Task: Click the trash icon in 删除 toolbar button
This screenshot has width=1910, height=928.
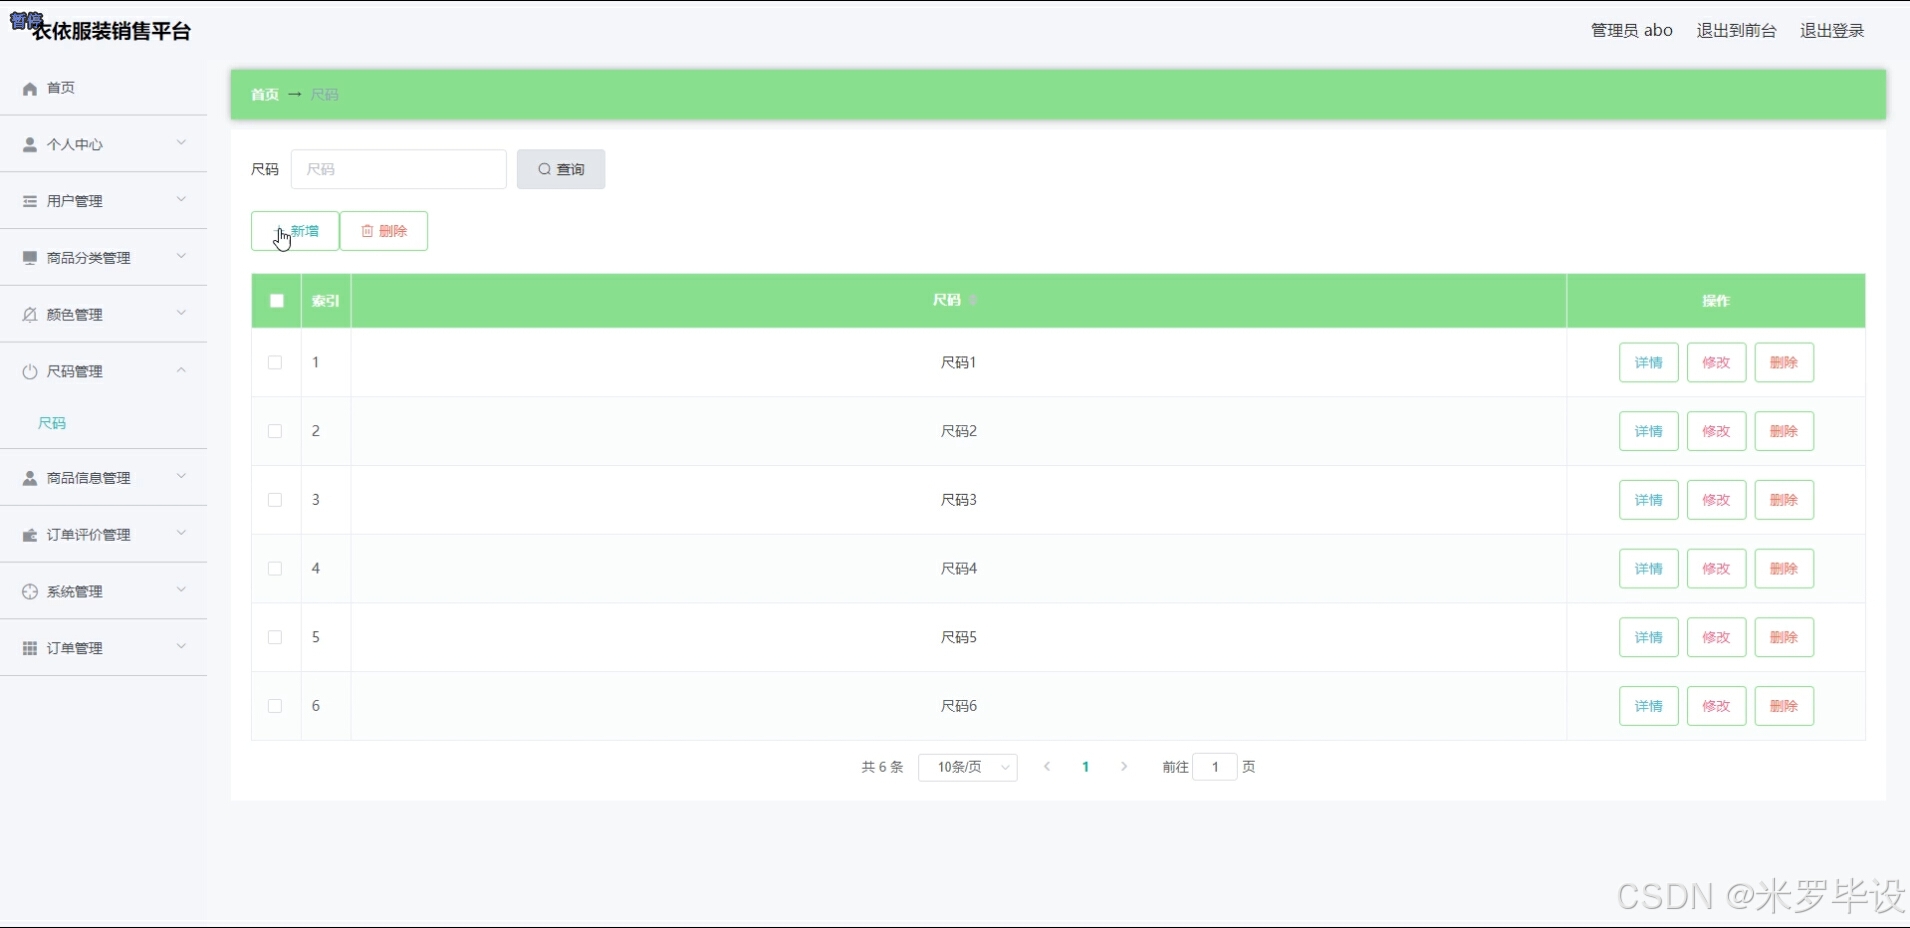Action: pos(367,231)
